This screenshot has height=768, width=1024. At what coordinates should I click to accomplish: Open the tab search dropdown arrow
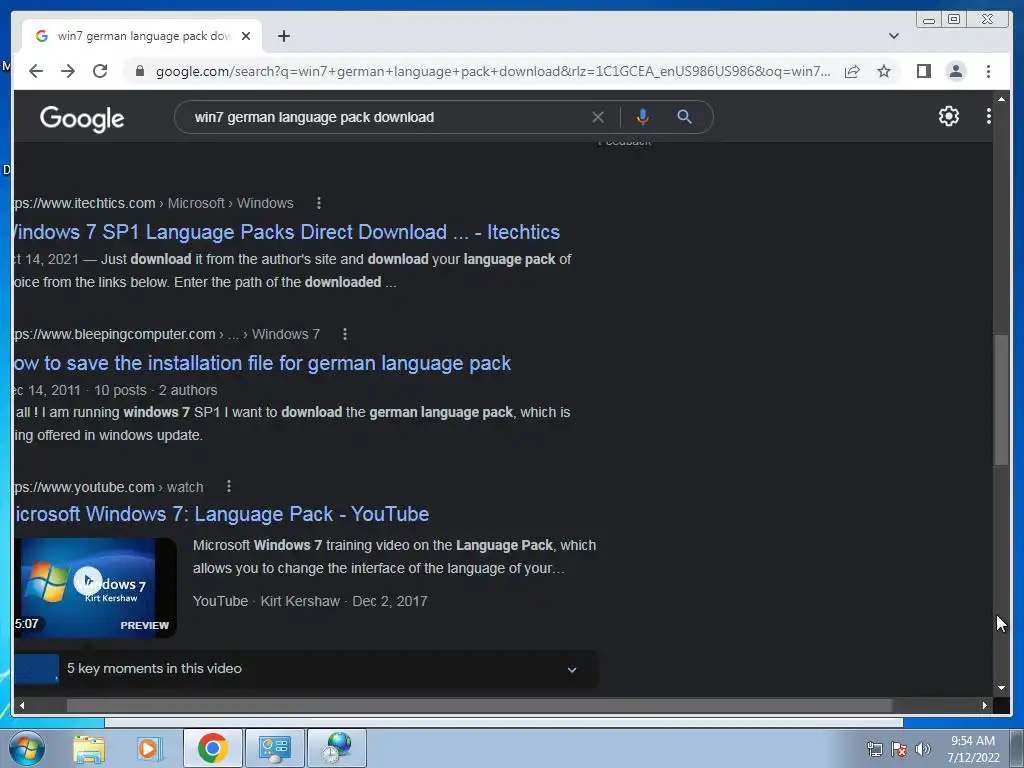pyautogui.click(x=893, y=36)
